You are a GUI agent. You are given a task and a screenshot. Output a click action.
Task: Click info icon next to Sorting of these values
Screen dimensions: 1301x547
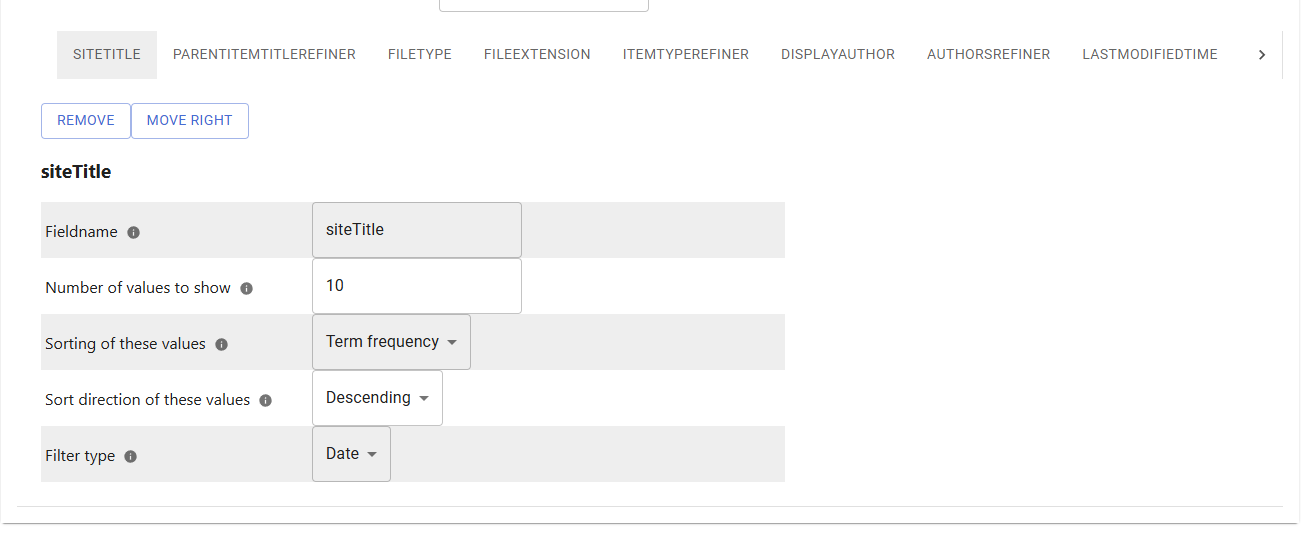222,344
